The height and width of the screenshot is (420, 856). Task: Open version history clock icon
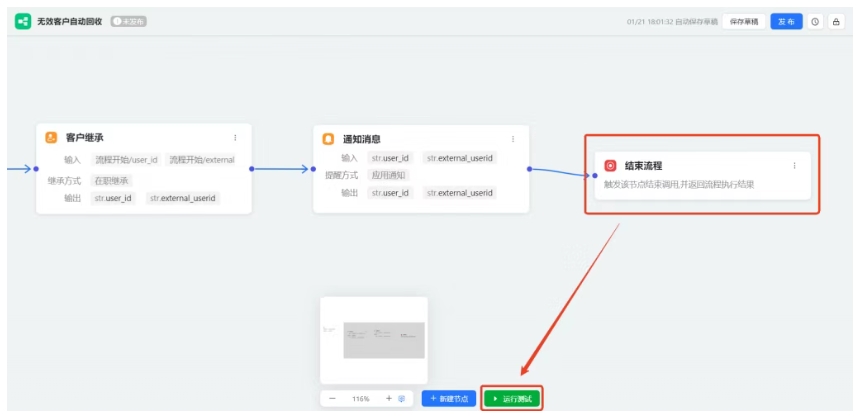tap(815, 21)
